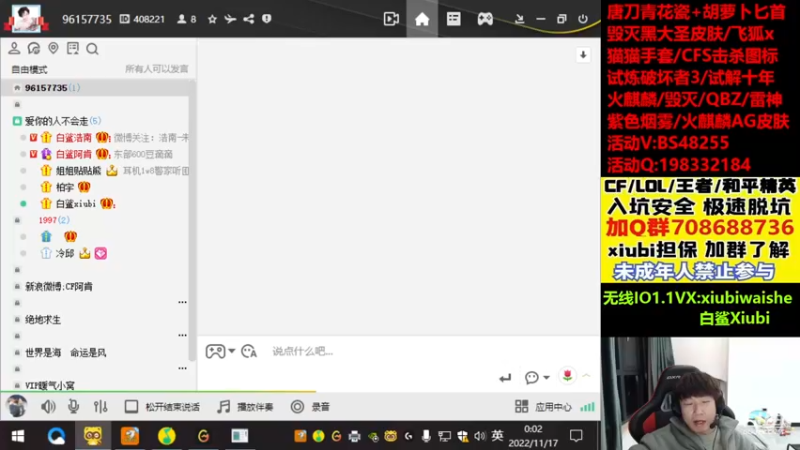Click the location pin icon
The height and width of the screenshot is (450, 800).
53,48
